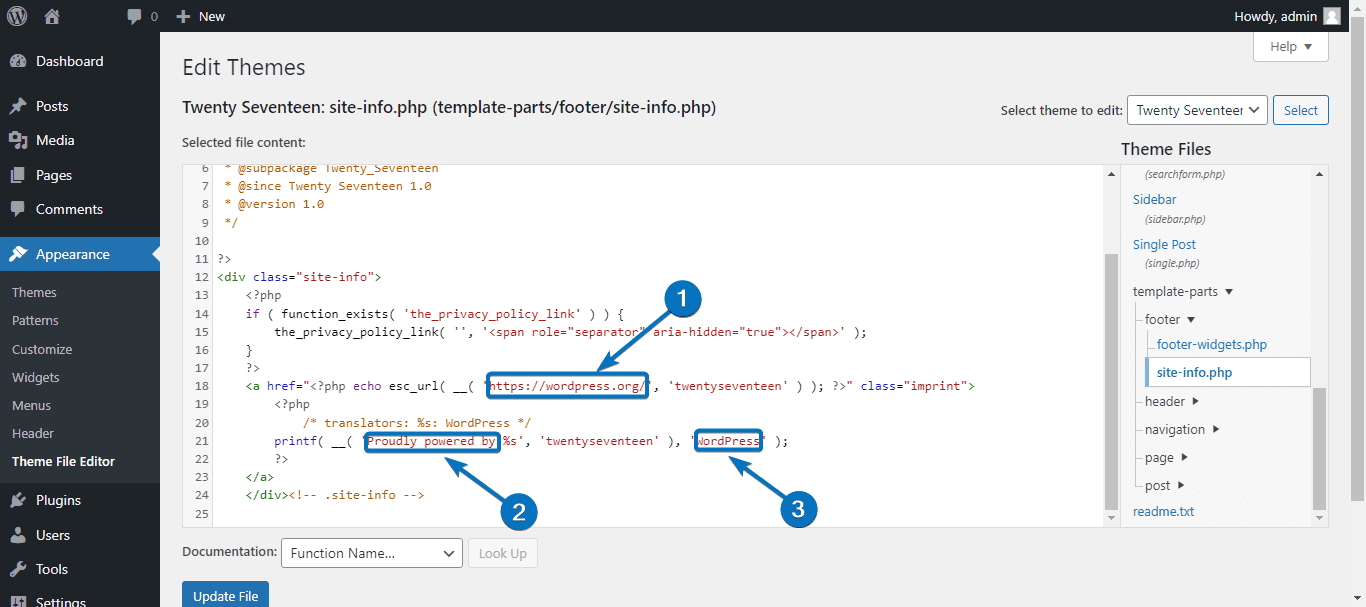Screen dimensions: 1366x607
Task: Click the Theme Files list scrollbar
Action: point(1320,448)
